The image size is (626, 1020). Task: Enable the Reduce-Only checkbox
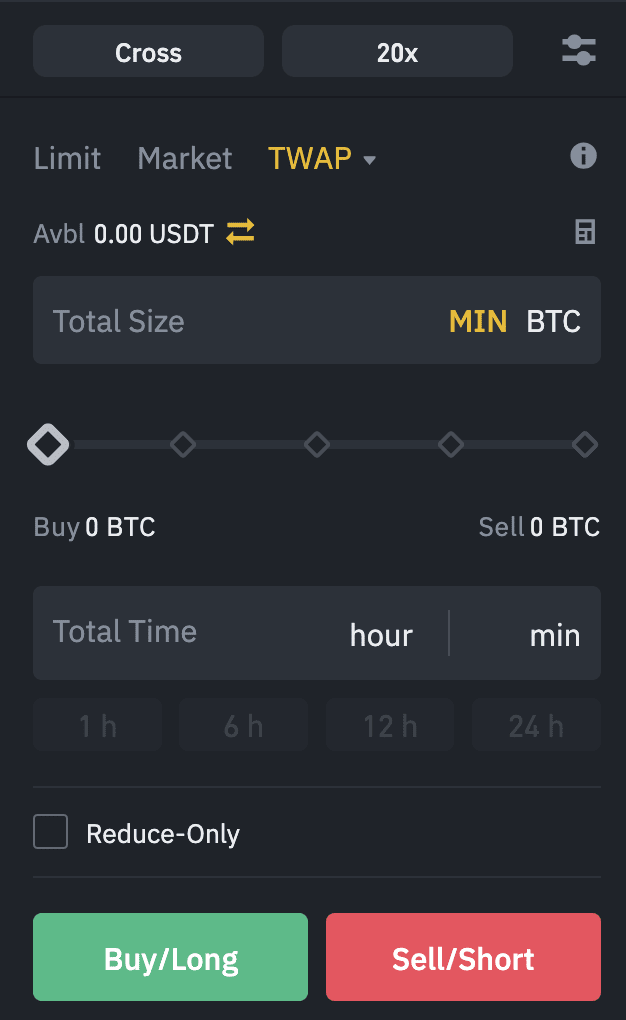click(51, 832)
